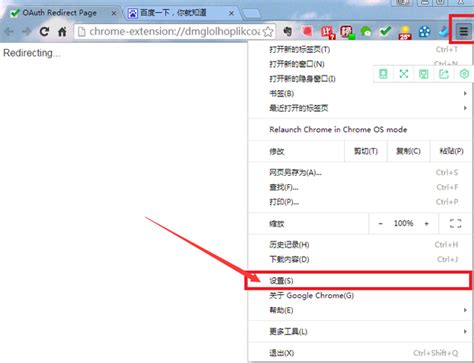Close the OAuth Redirect Page tab
This screenshot has width=474, height=363.
[114, 13]
